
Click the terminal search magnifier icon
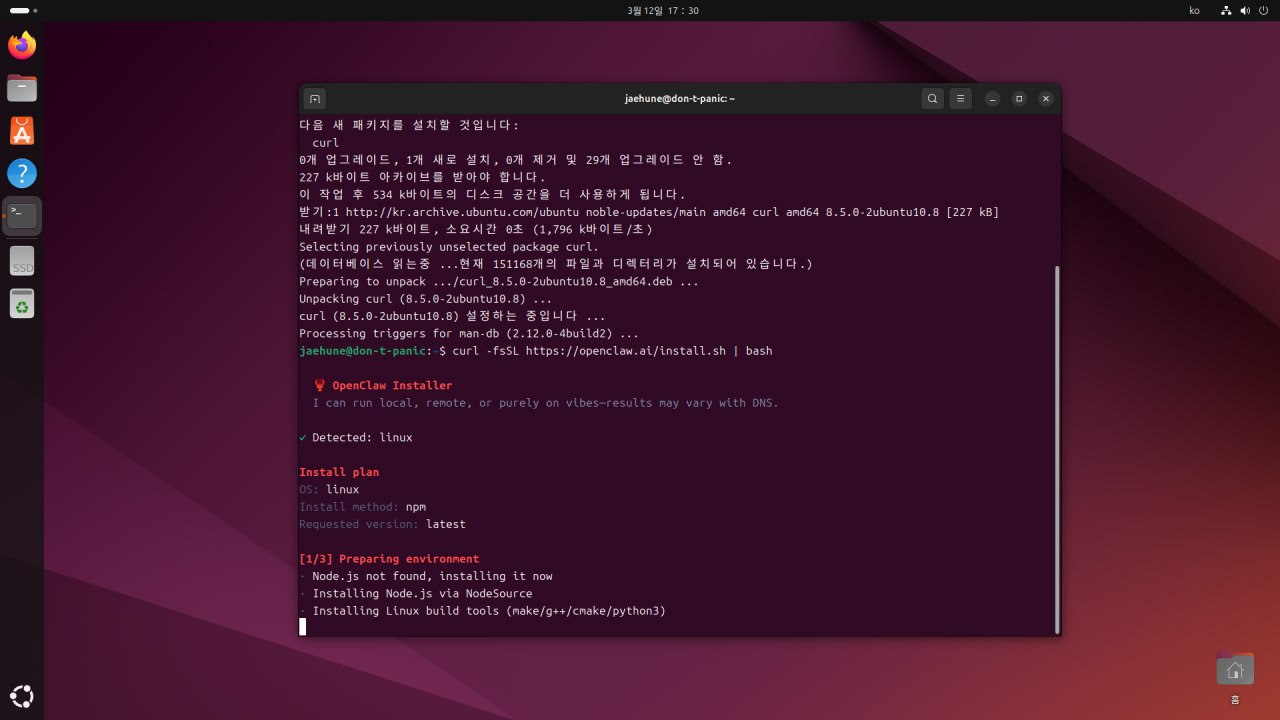pos(932,98)
